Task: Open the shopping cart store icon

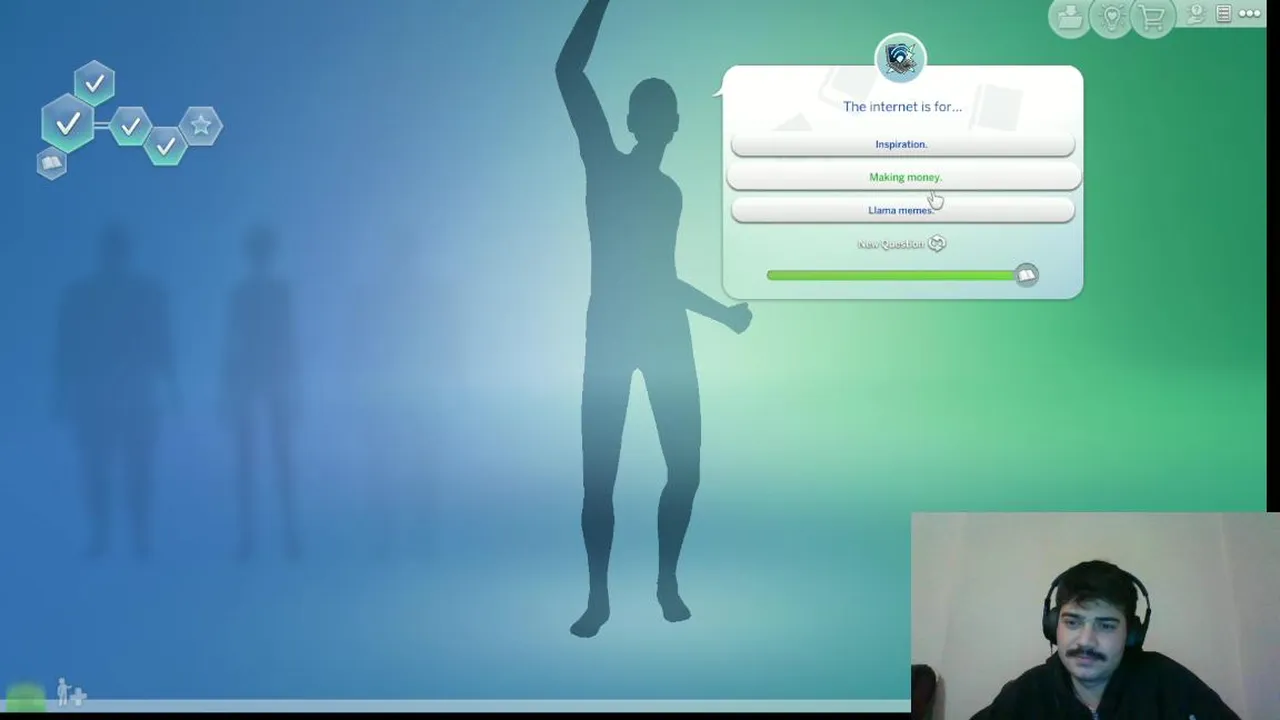Action: tap(1153, 18)
